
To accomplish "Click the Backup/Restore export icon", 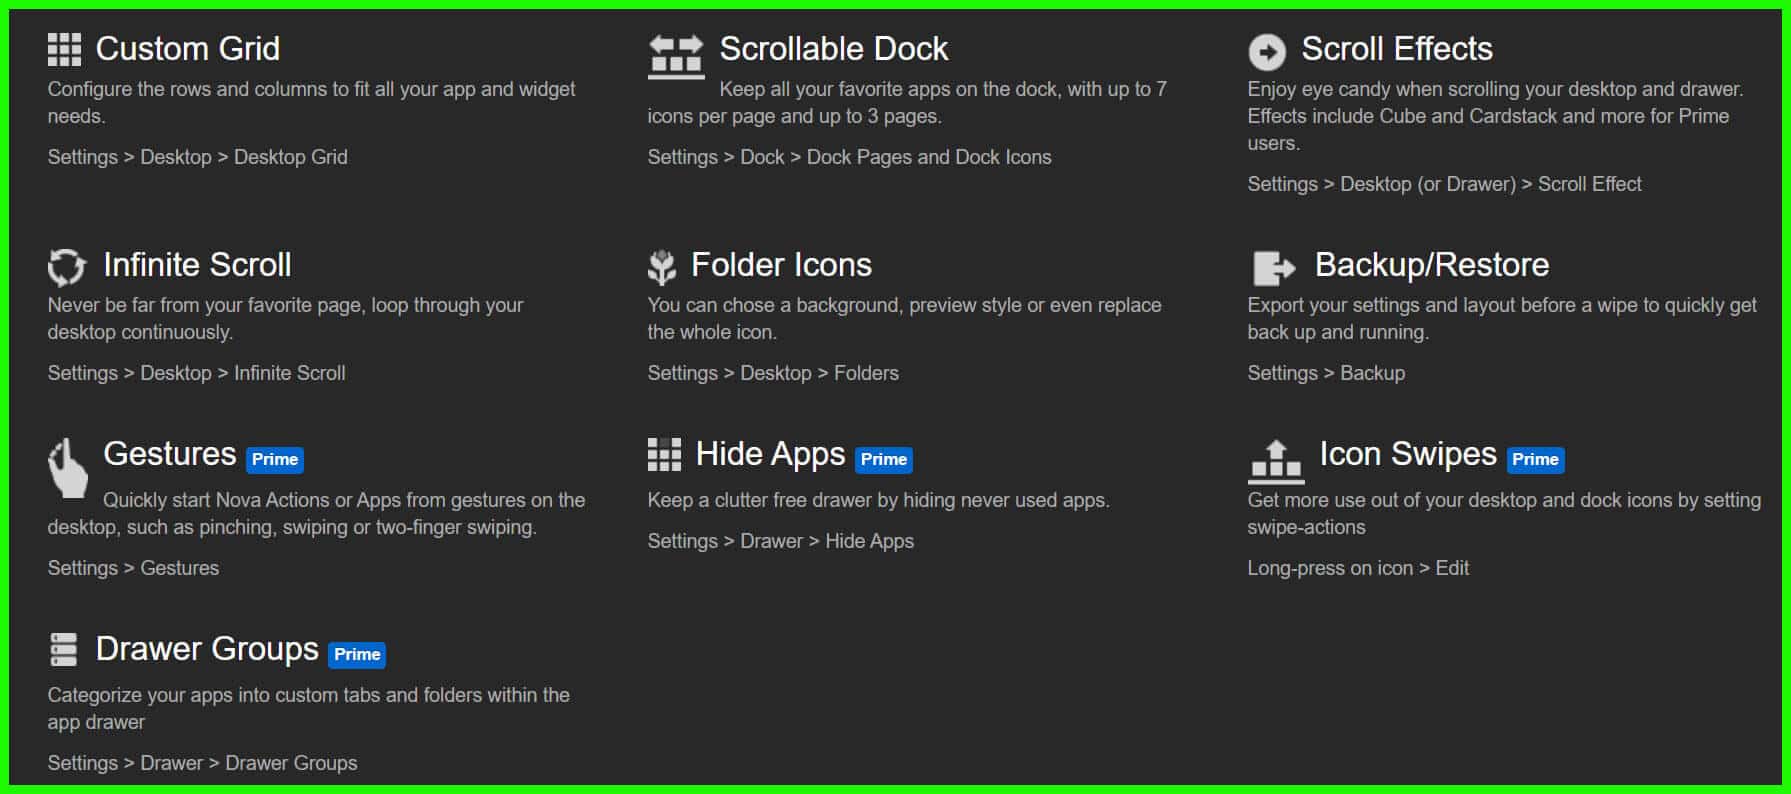I will [x=1274, y=268].
